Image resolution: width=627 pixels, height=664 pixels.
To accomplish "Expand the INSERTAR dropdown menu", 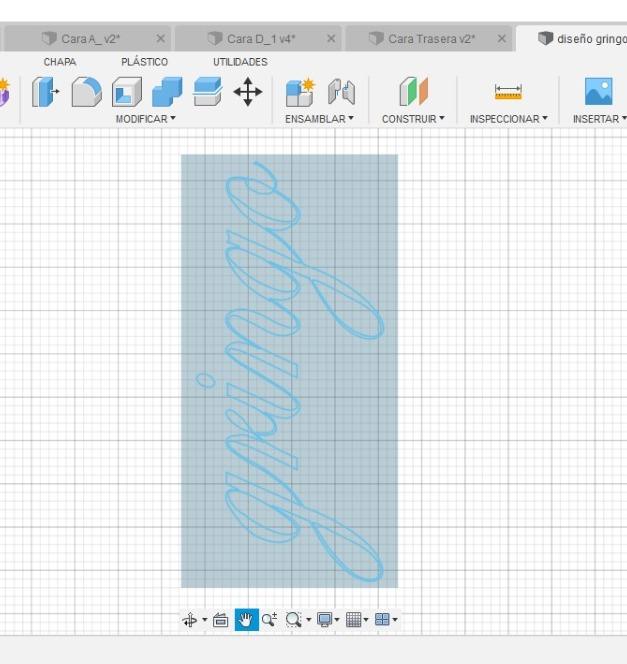I will coord(599,119).
